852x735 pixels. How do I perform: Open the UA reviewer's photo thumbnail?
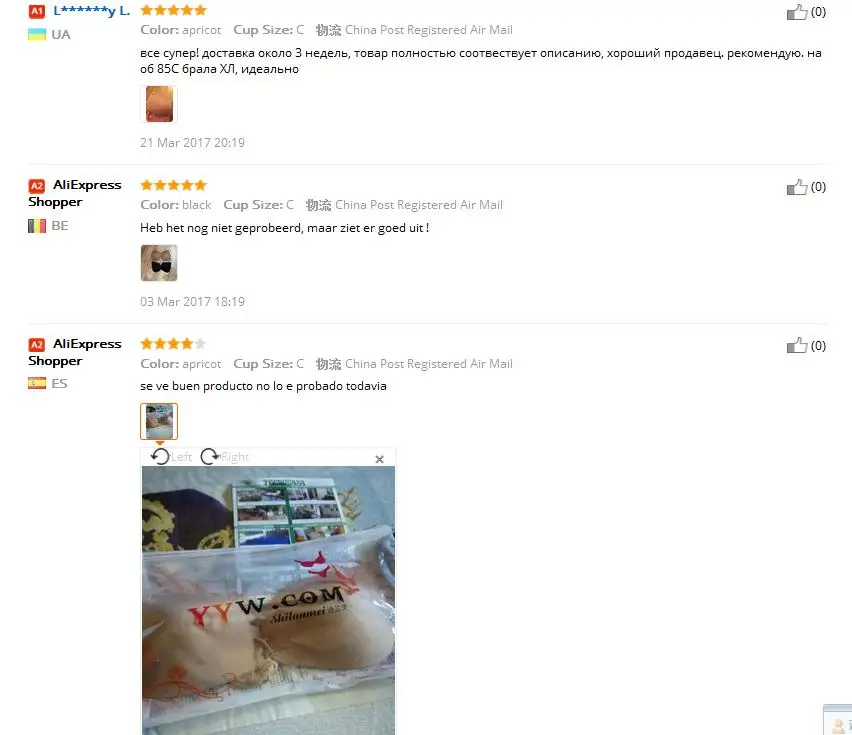click(x=159, y=104)
